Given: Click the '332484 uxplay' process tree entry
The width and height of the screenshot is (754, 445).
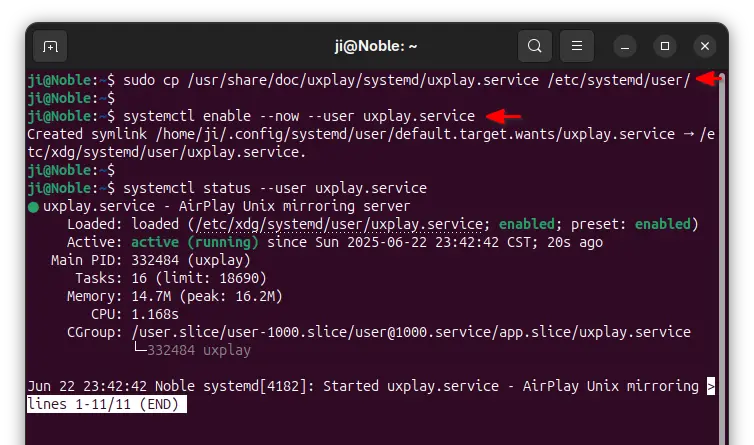Looking at the screenshot, I should [x=199, y=350].
